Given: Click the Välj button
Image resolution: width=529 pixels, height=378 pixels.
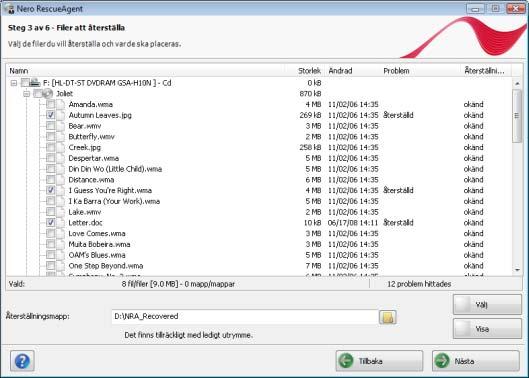Looking at the screenshot, I should (487, 305).
